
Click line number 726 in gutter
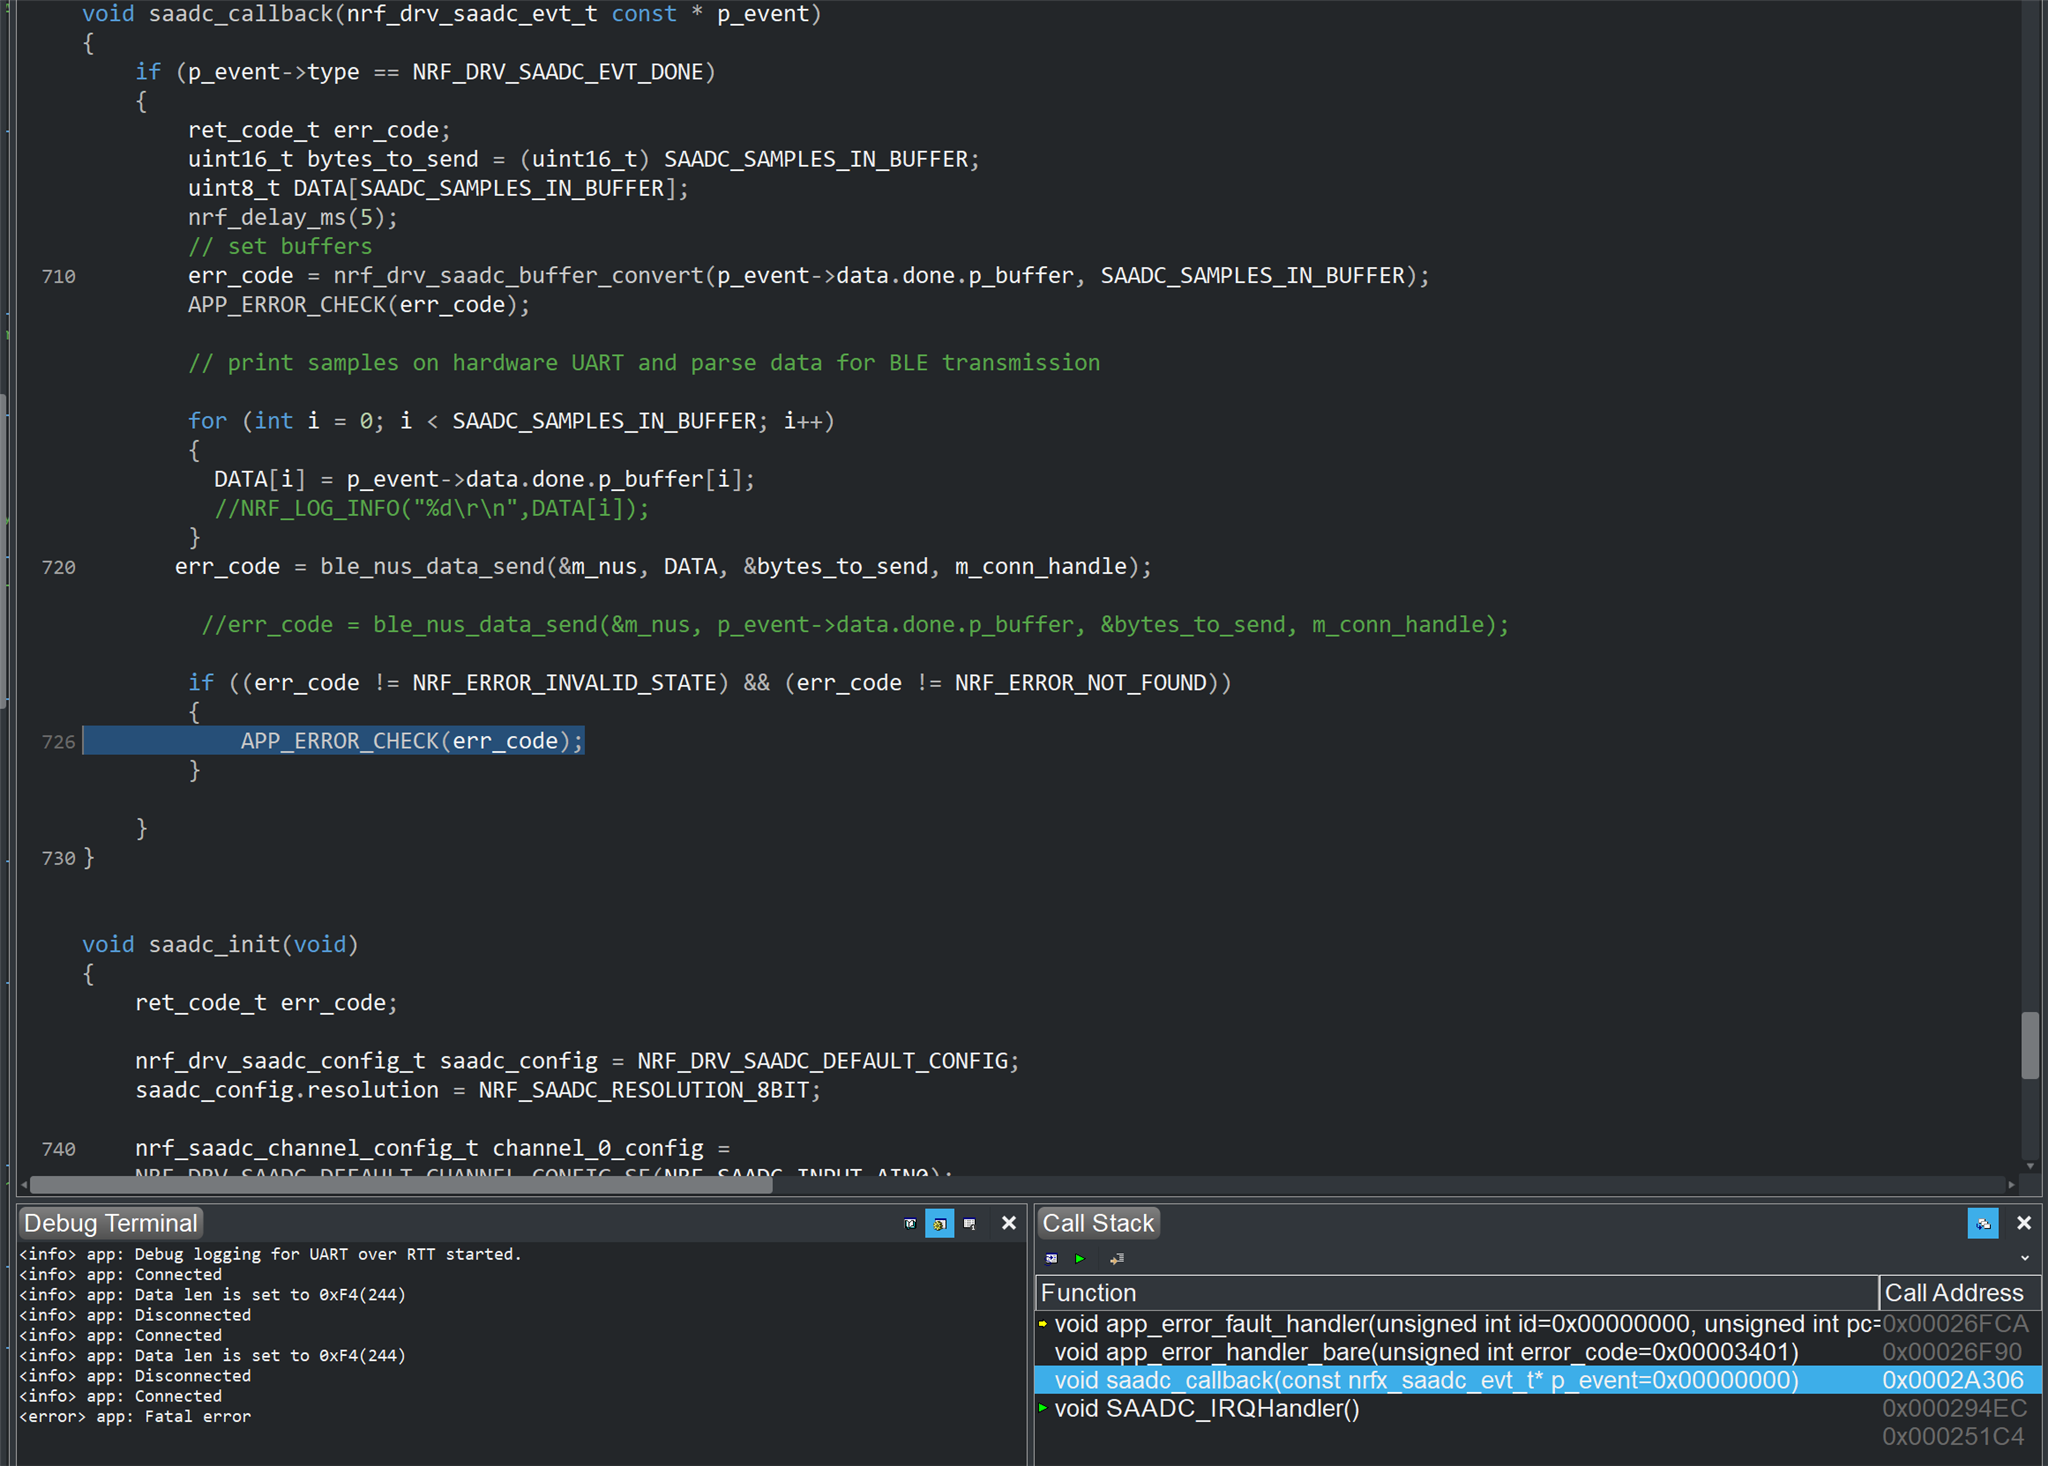(x=58, y=742)
